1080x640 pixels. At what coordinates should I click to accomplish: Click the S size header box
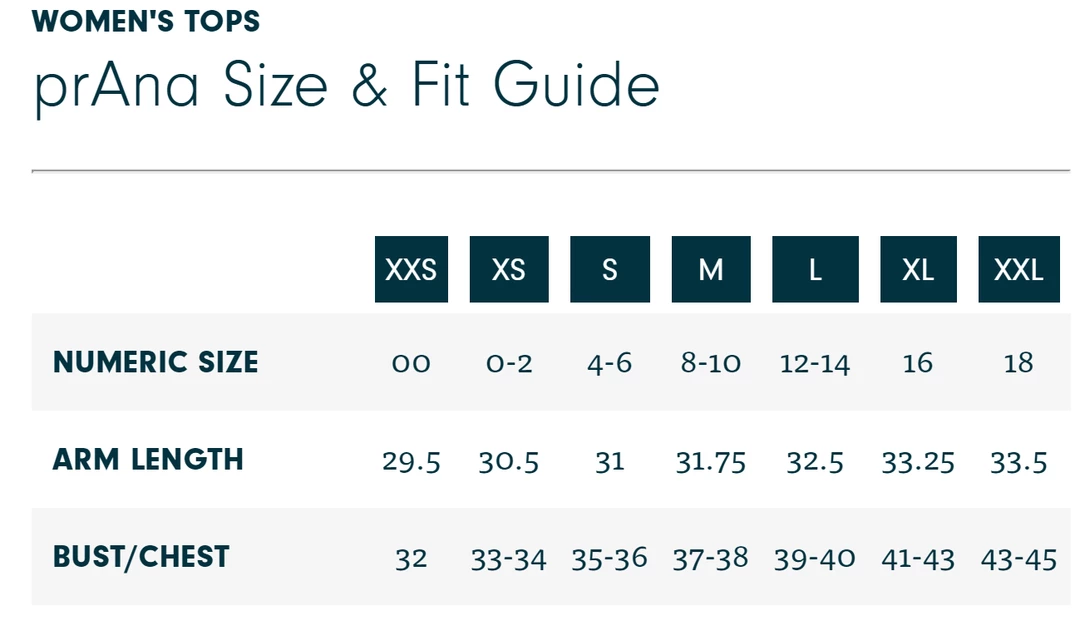click(610, 269)
